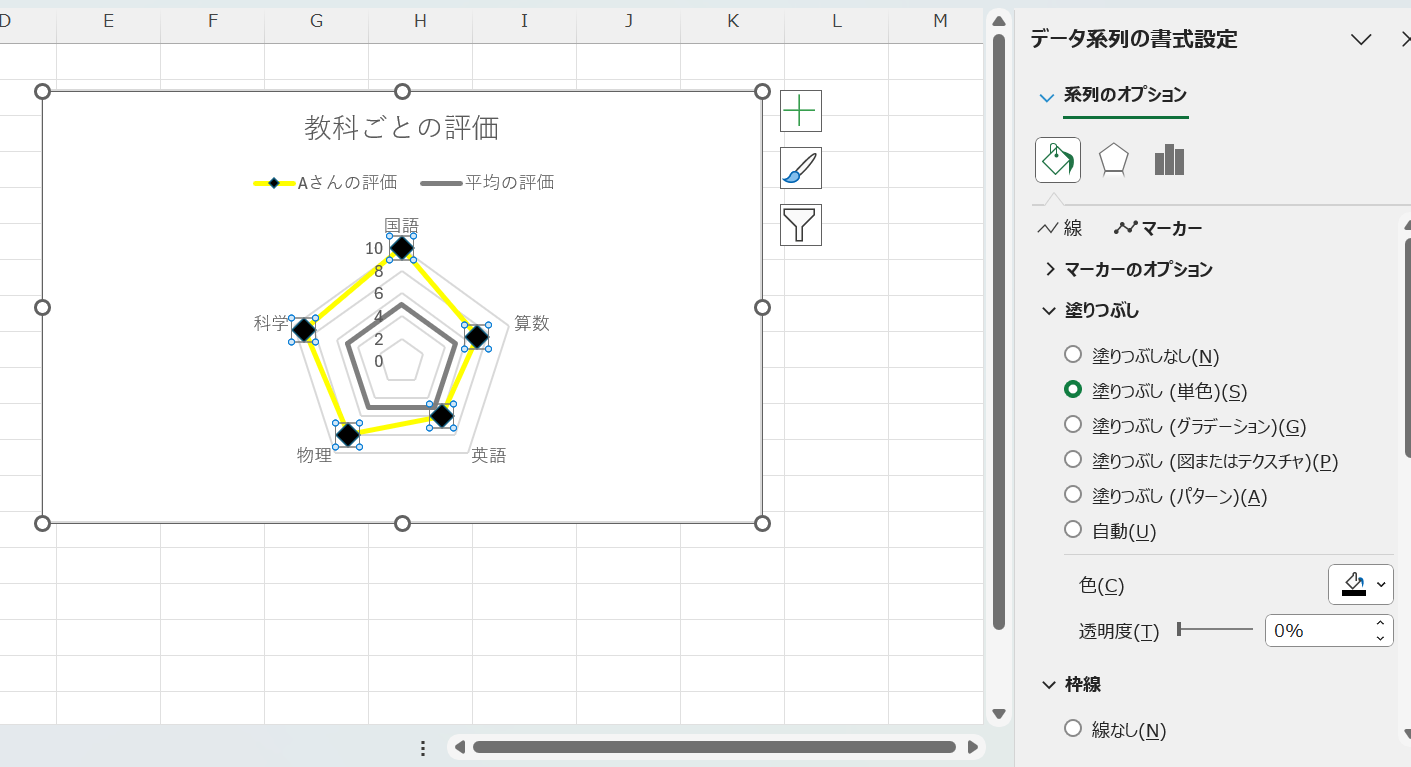
Task: Select the Effects pentagon icon
Action: [1112, 159]
